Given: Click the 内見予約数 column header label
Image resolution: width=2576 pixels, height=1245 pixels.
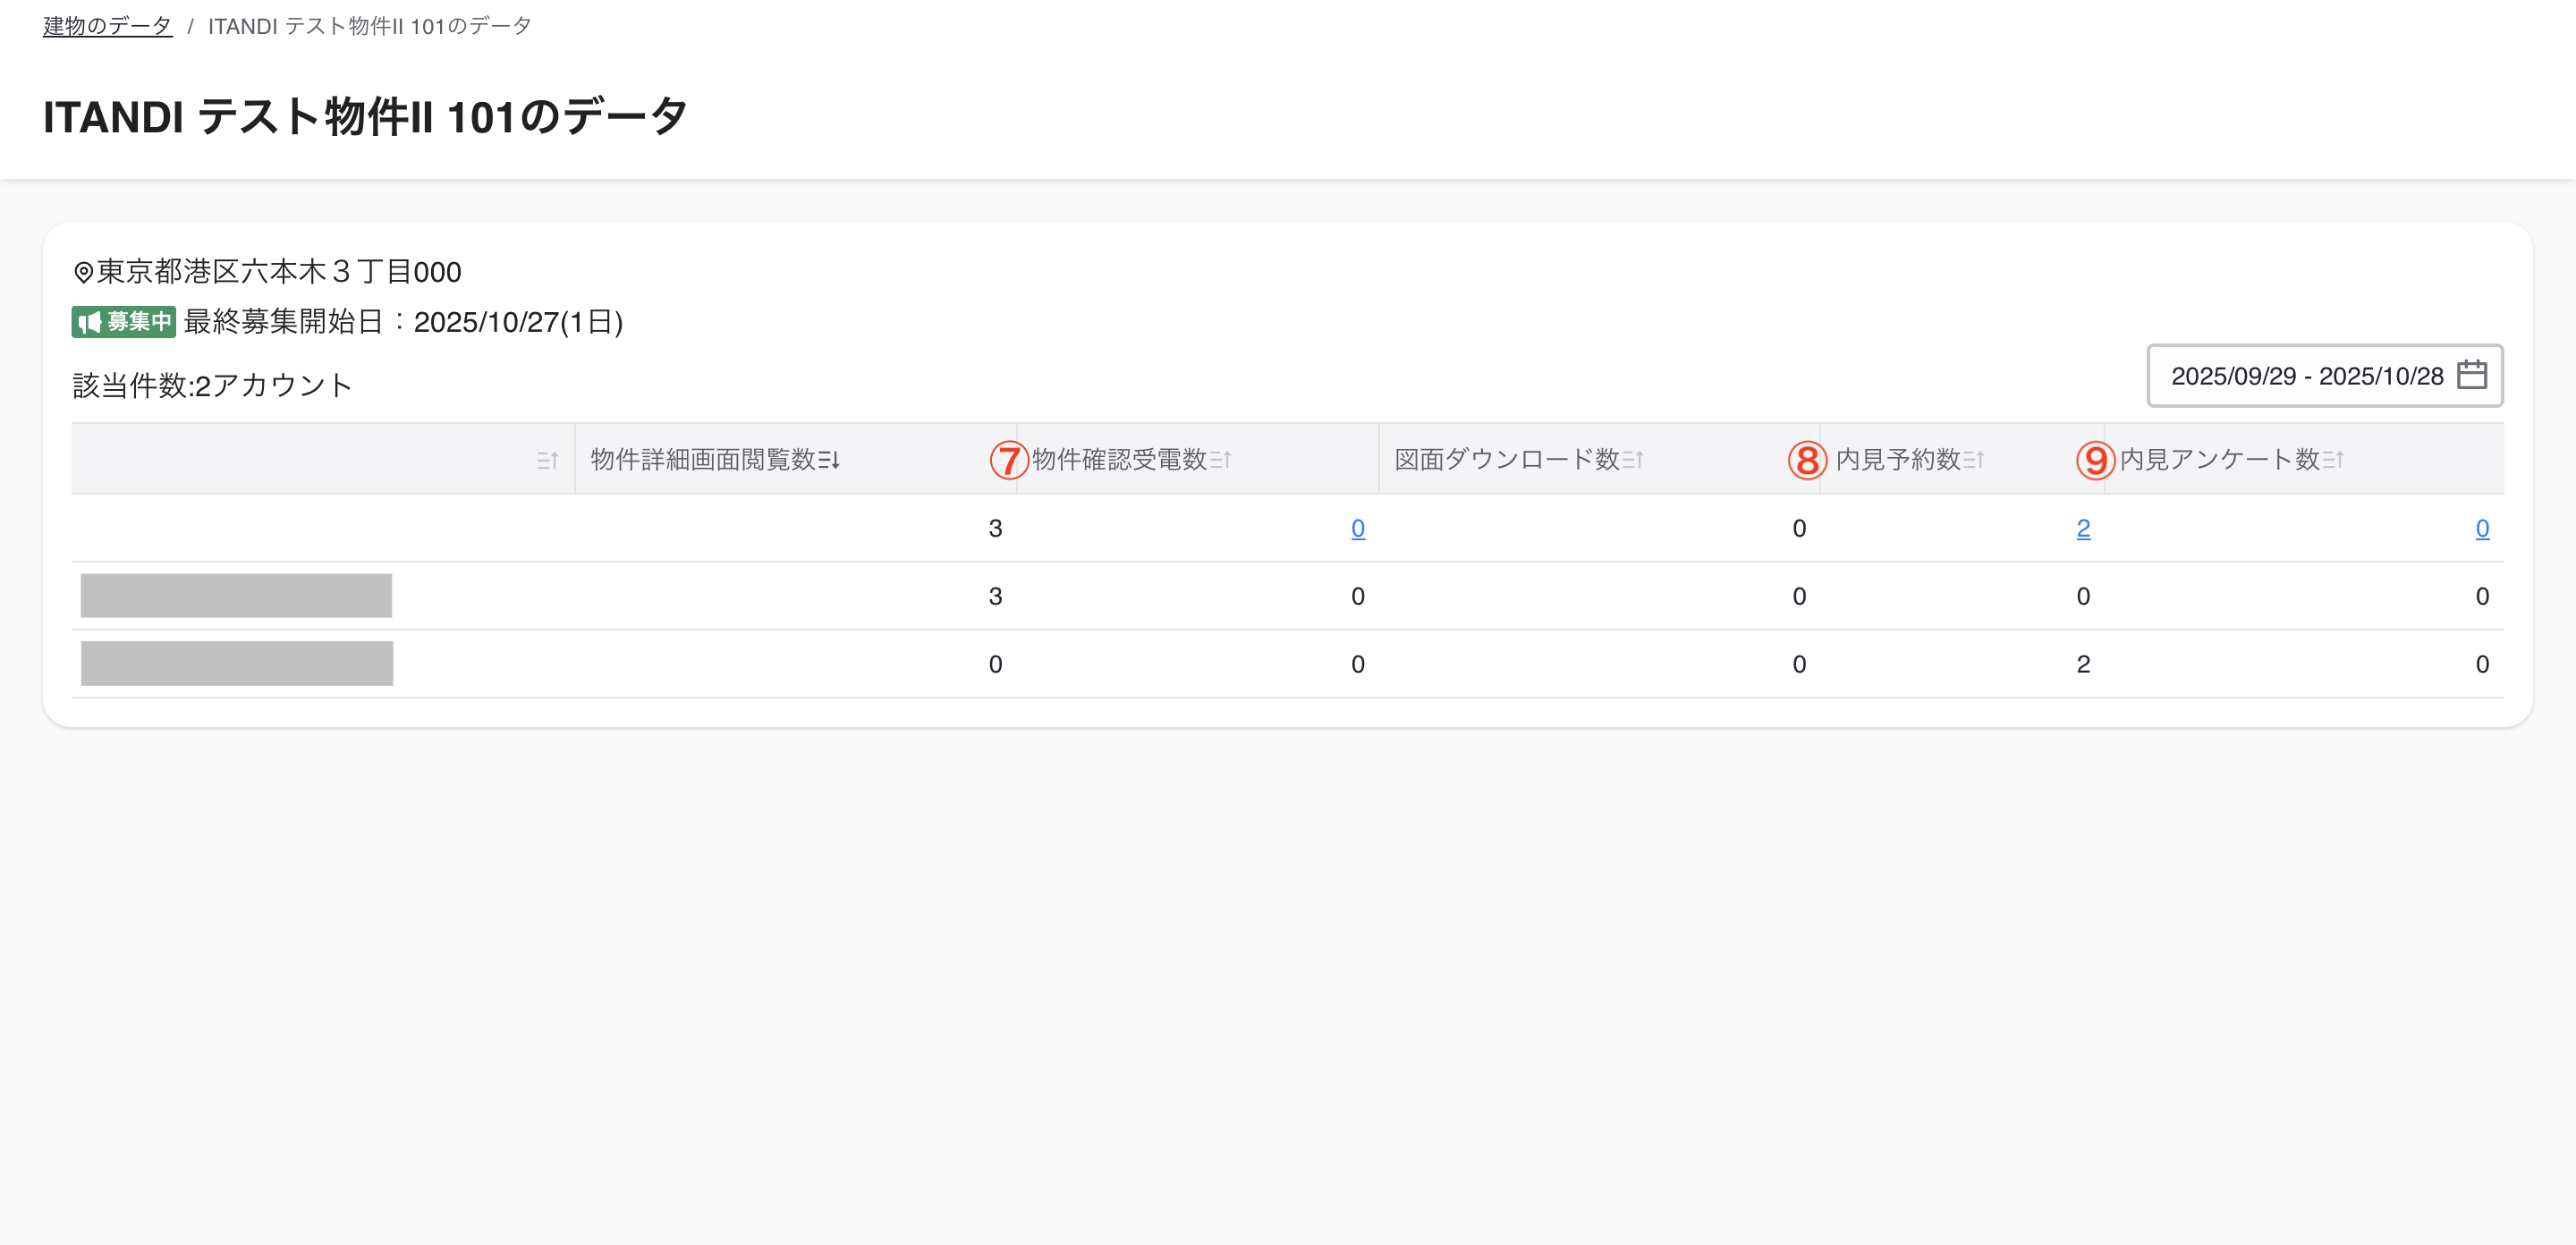Looking at the screenshot, I should click(1898, 460).
